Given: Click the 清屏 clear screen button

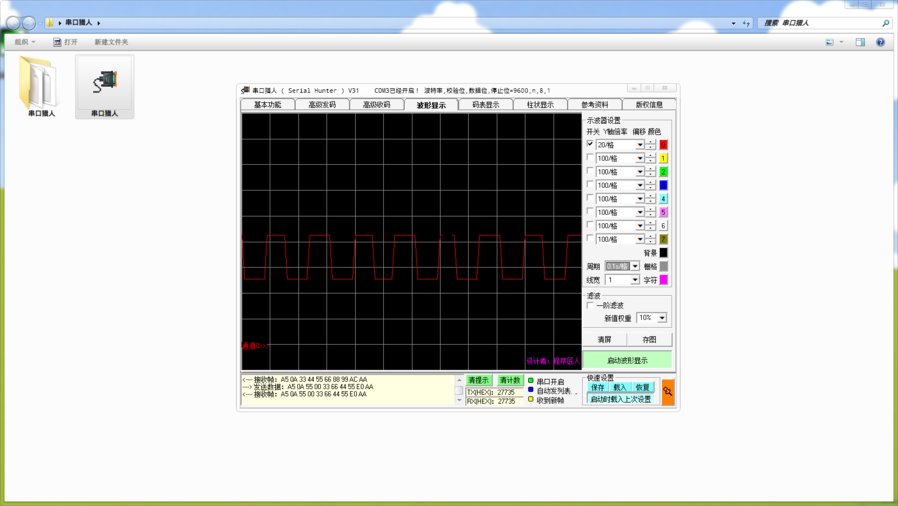Looking at the screenshot, I should [605, 339].
